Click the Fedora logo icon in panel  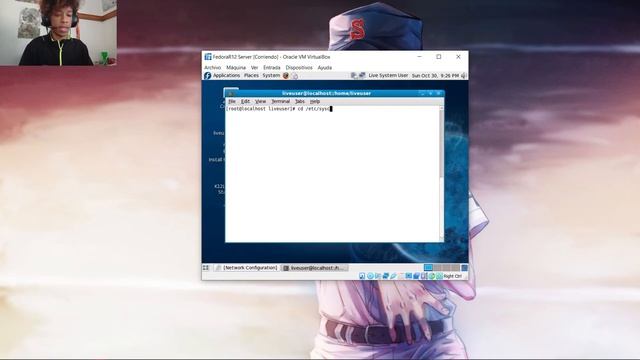pos(208,76)
